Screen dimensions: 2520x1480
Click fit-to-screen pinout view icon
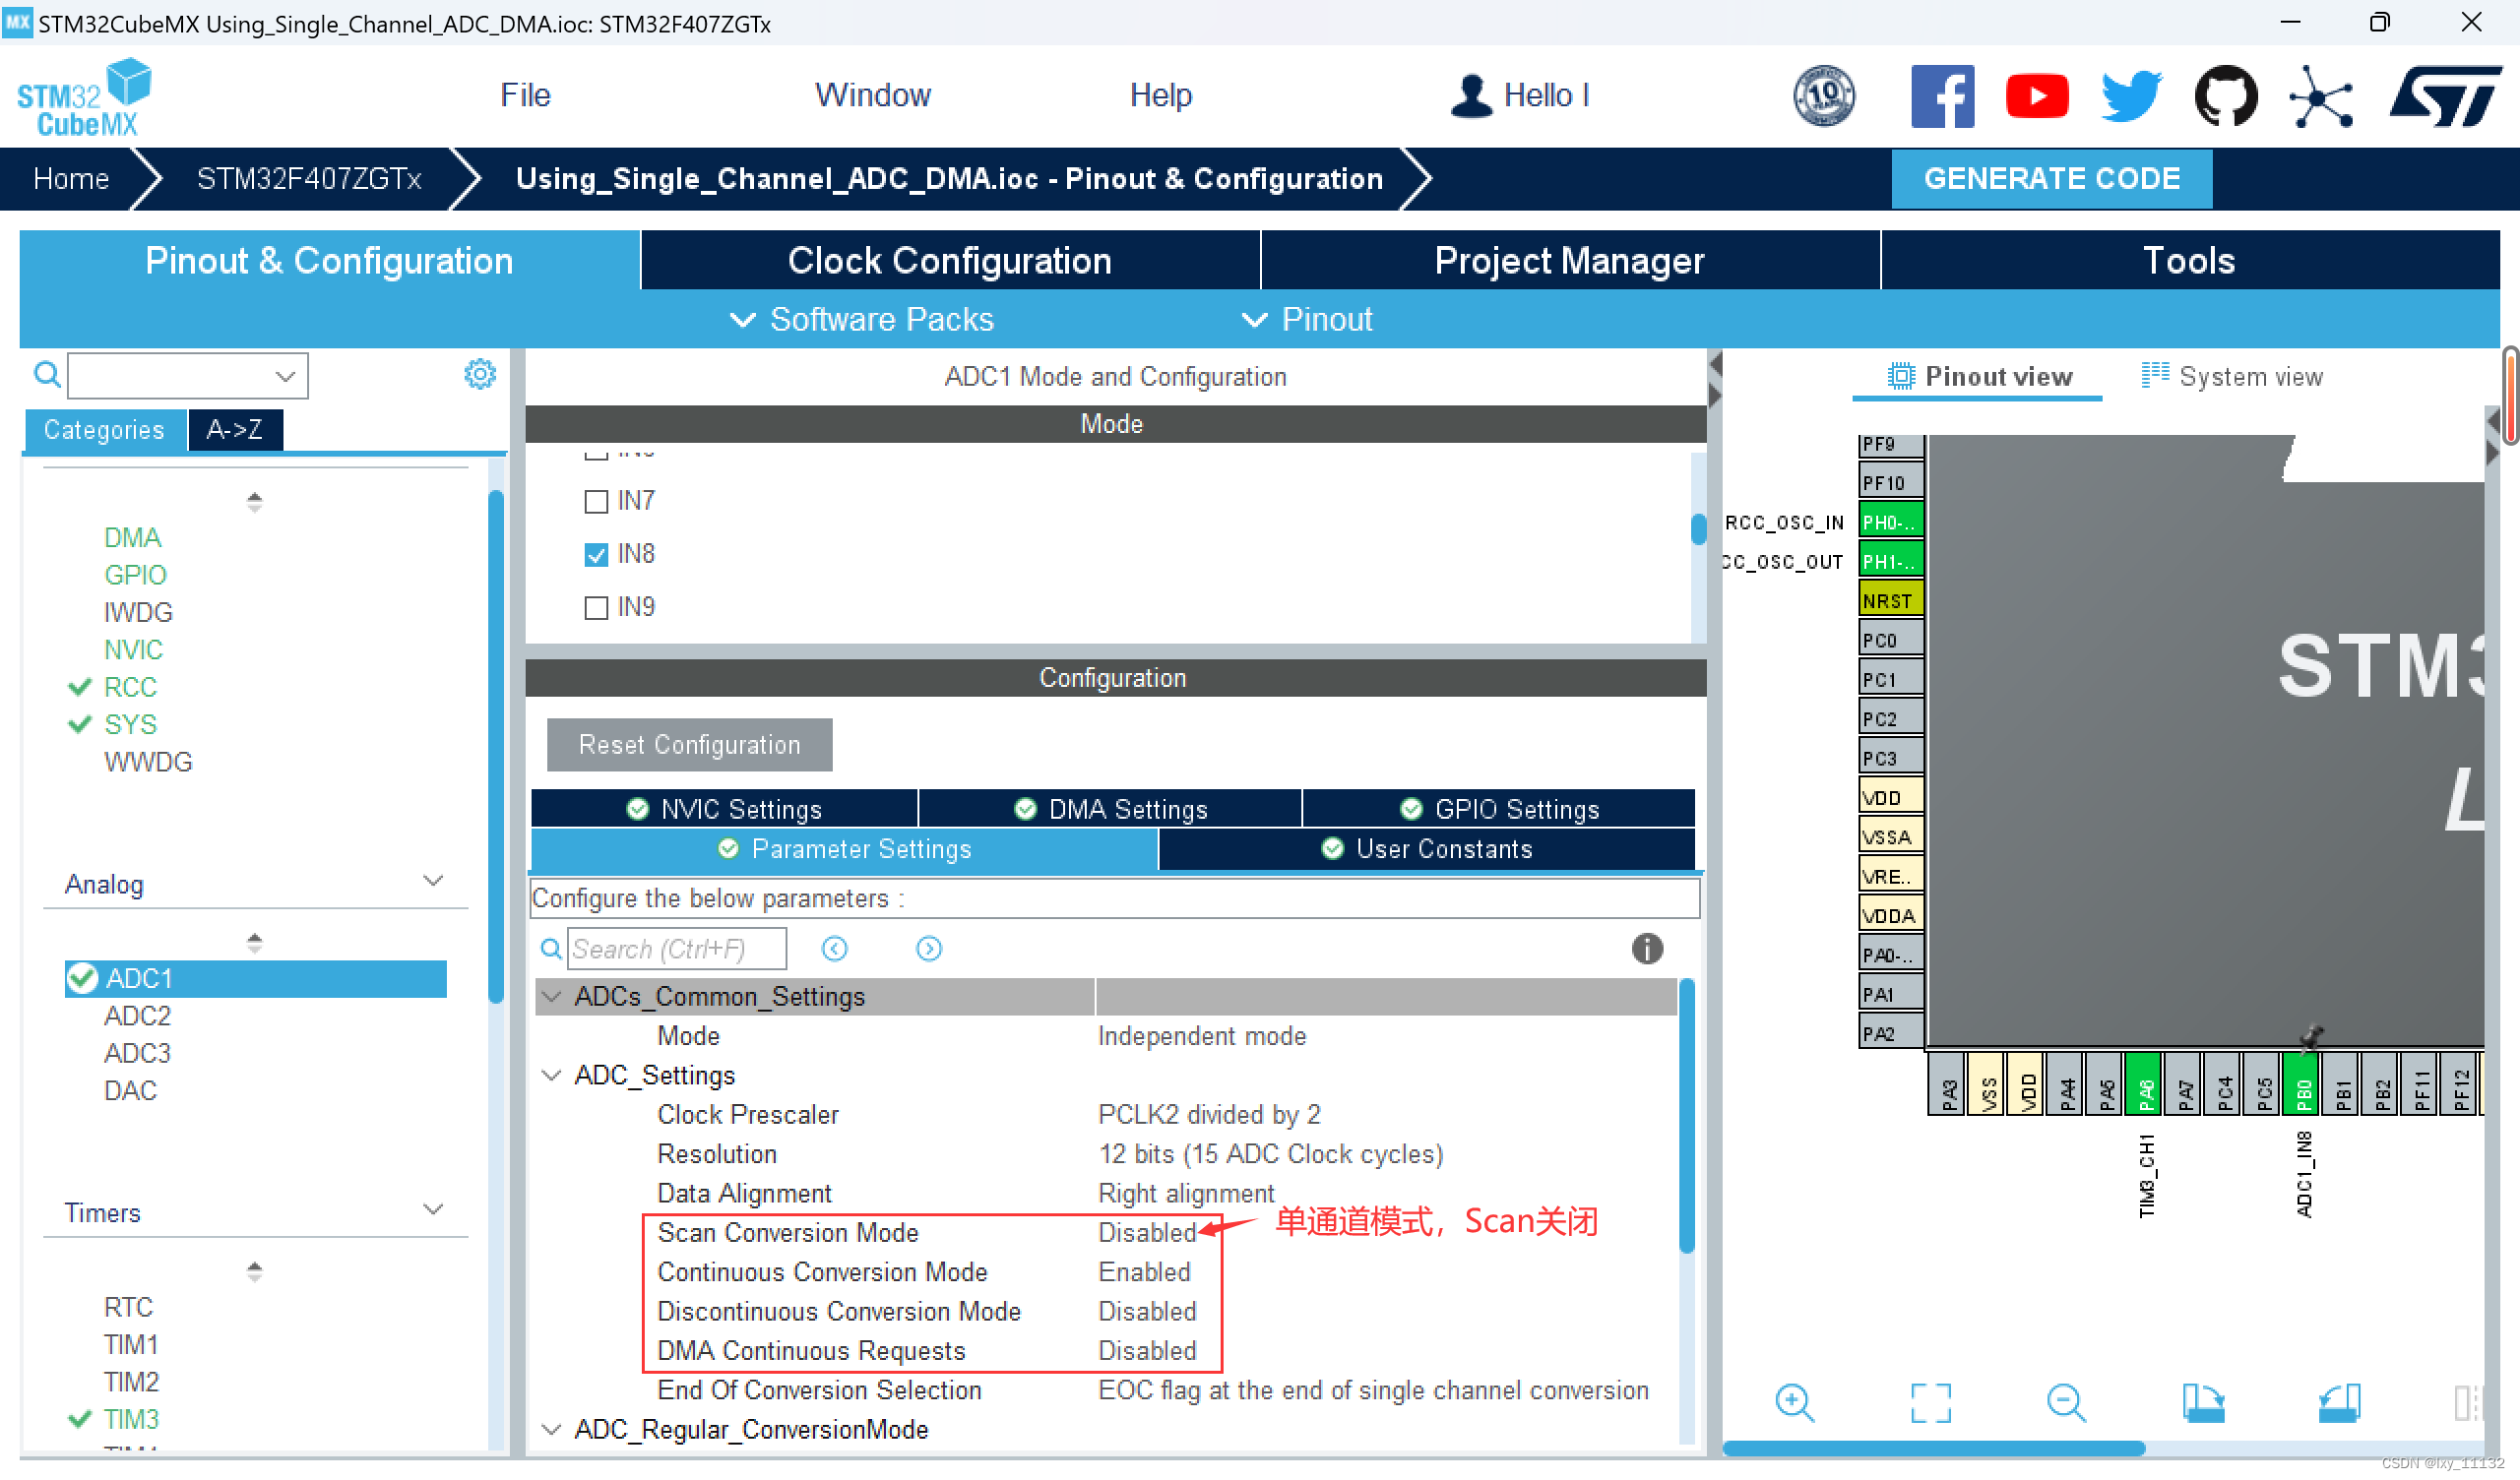click(x=1930, y=1402)
